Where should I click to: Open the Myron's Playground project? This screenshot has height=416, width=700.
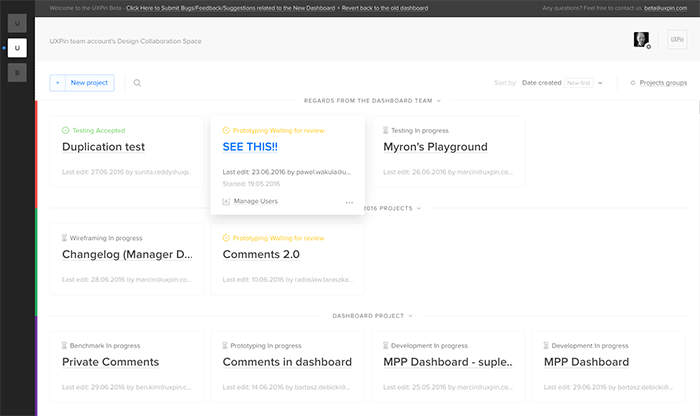point(435,147)
